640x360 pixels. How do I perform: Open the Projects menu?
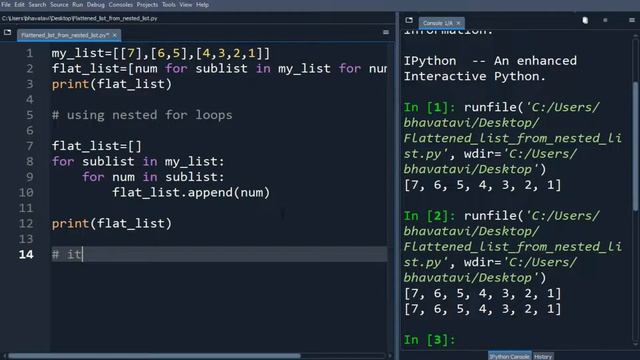(147, 4)
